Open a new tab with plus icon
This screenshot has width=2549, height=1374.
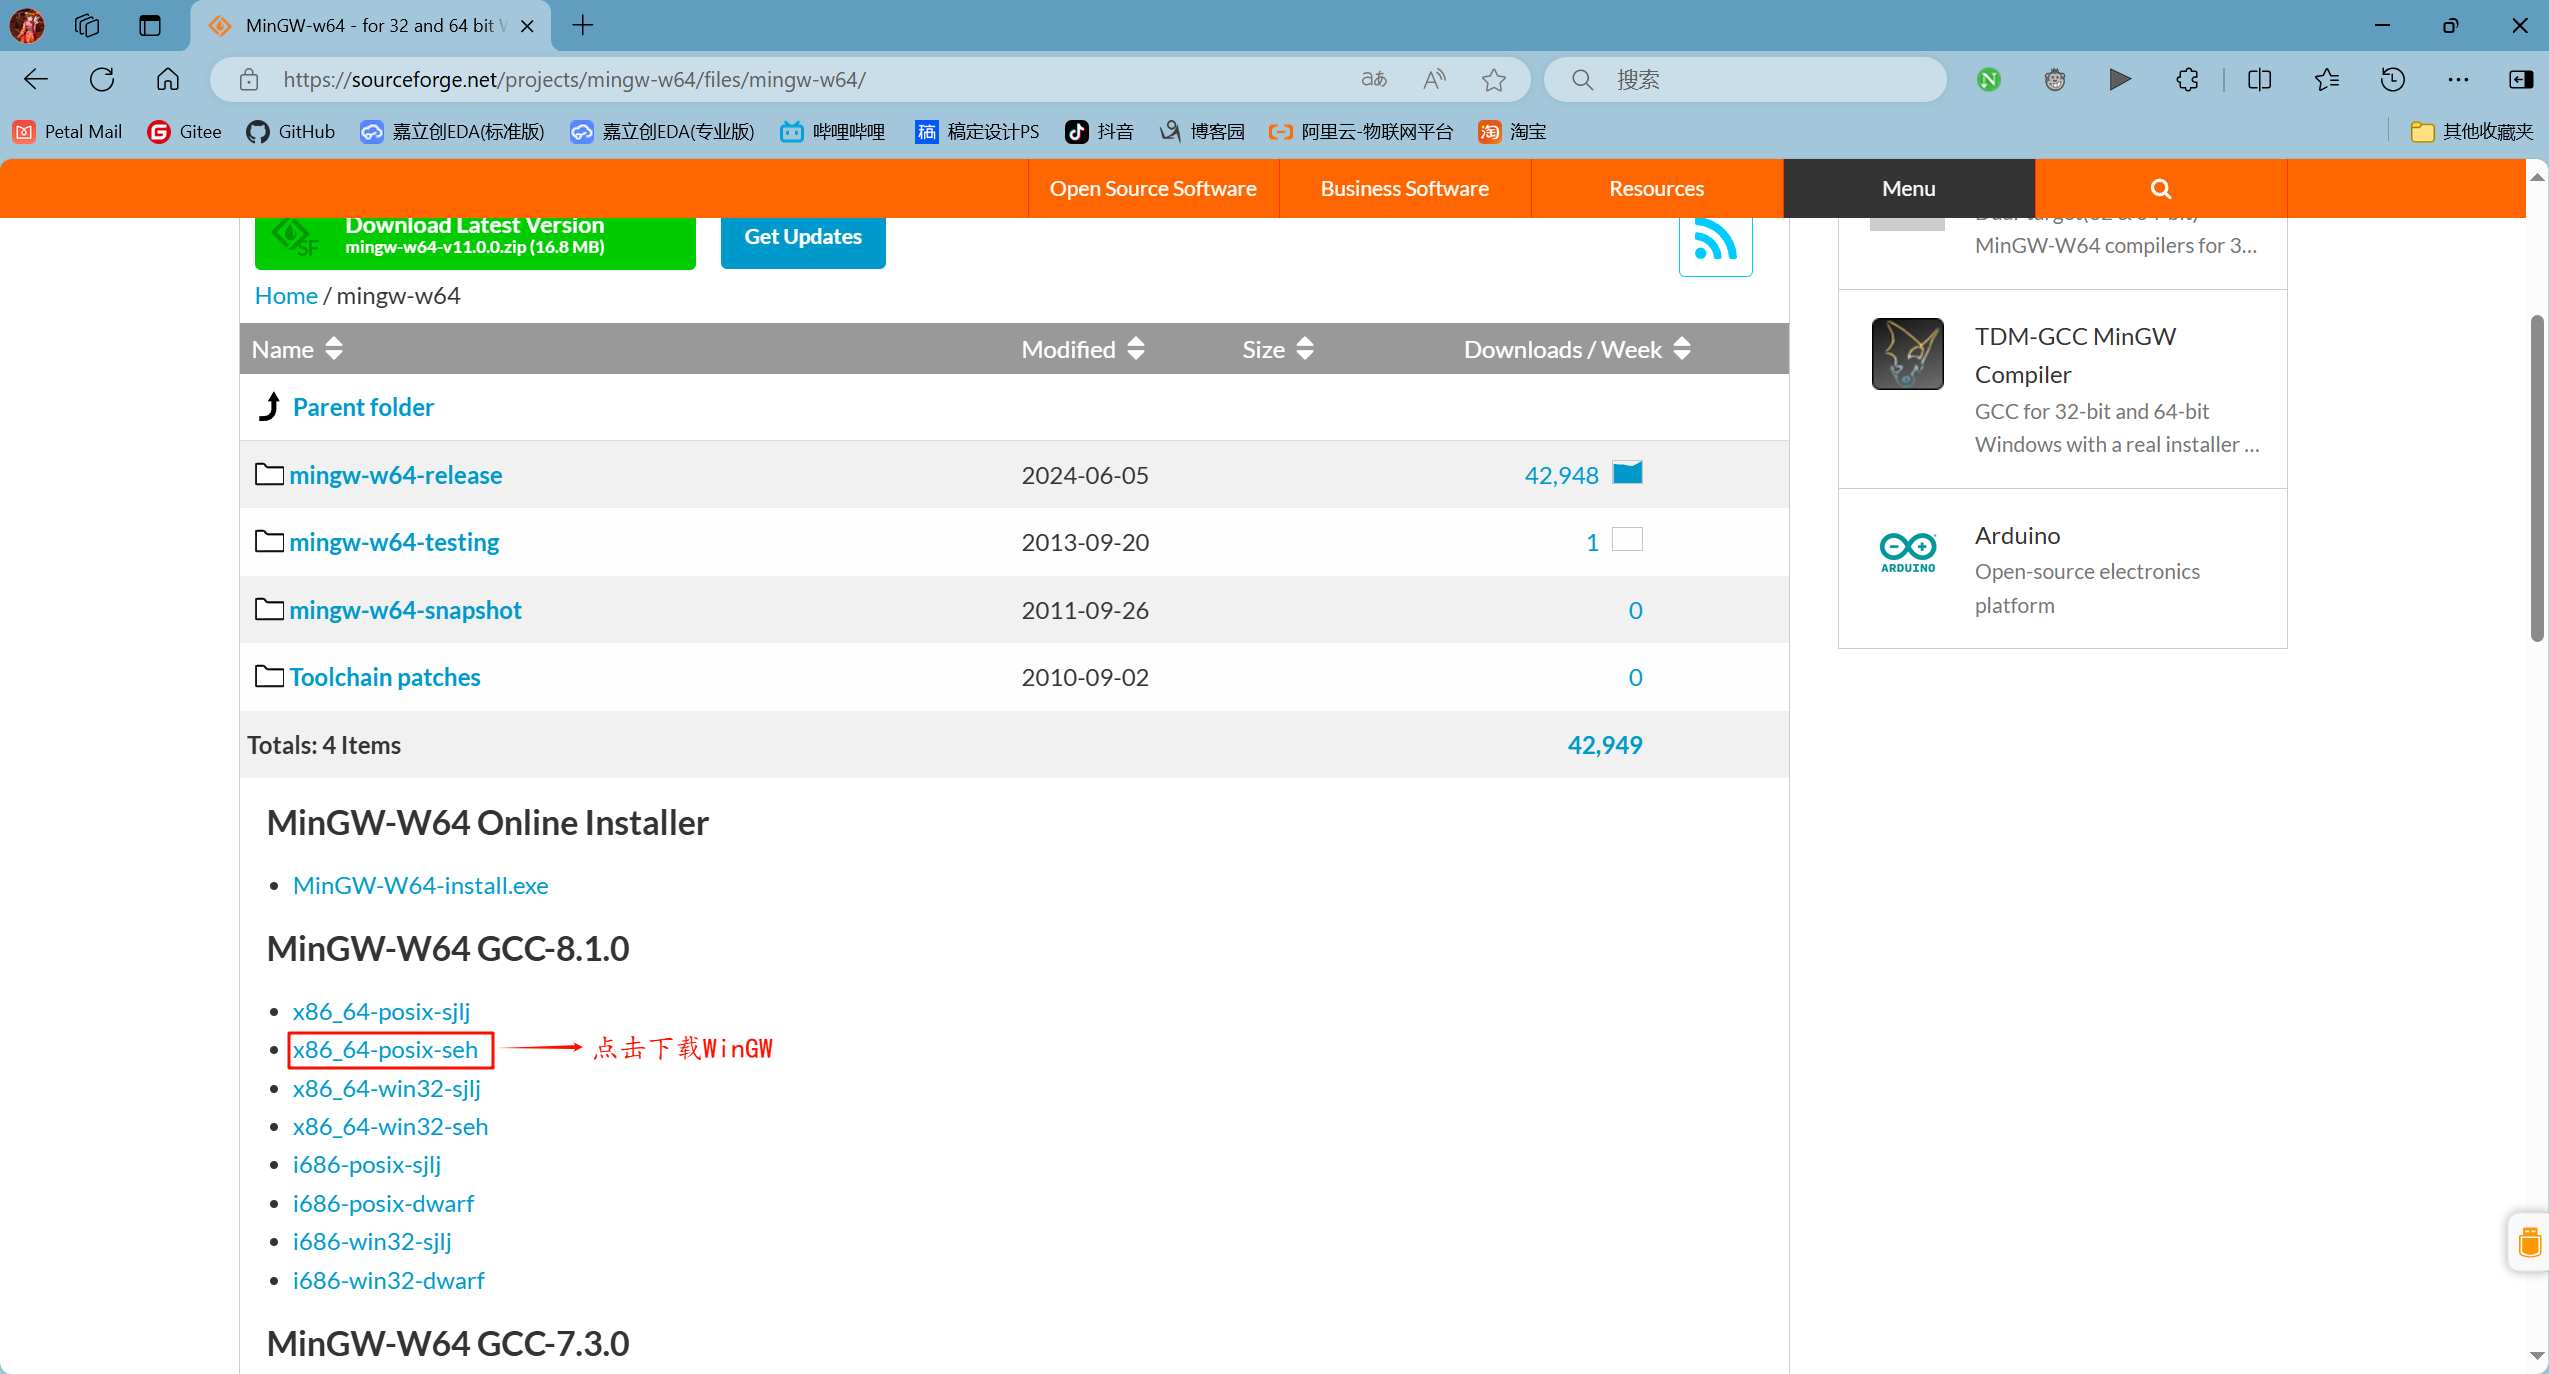tap(583, 25)
